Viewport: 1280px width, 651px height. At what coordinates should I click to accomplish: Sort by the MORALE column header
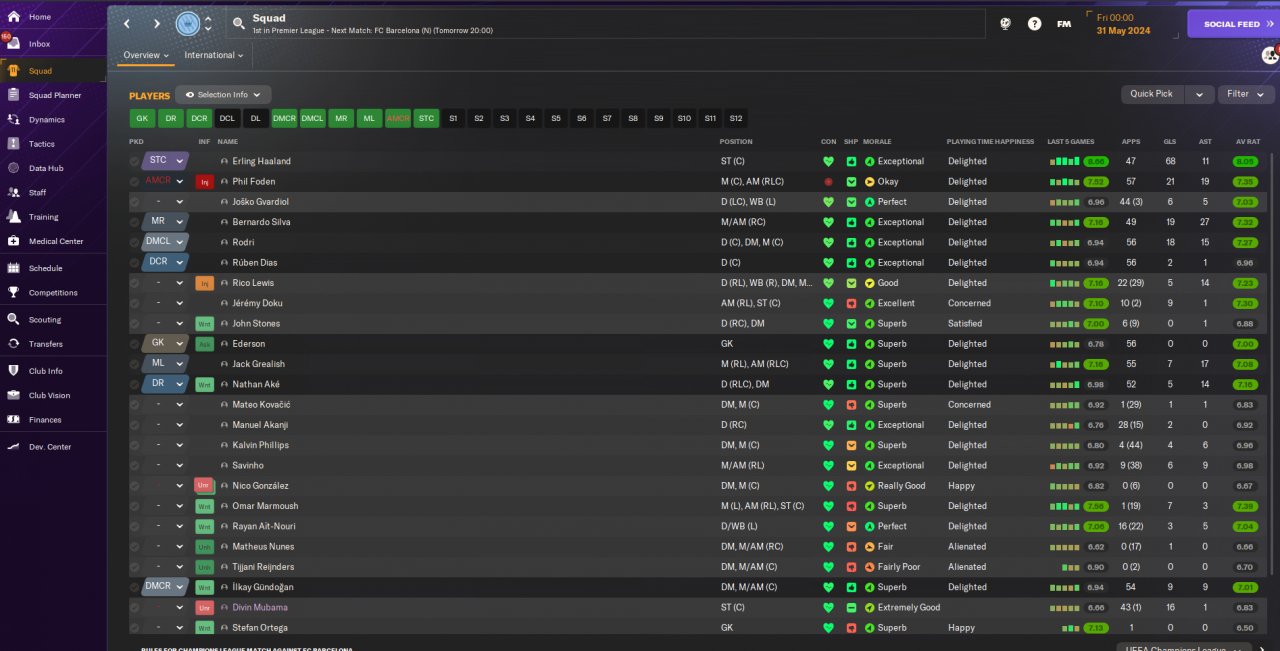877,142
